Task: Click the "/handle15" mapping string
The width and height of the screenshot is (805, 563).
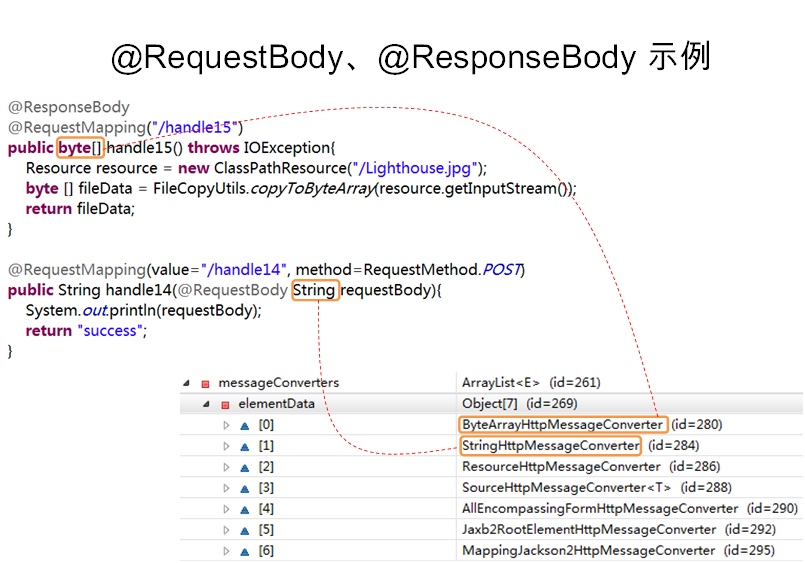Action: [x=195, y=127]
